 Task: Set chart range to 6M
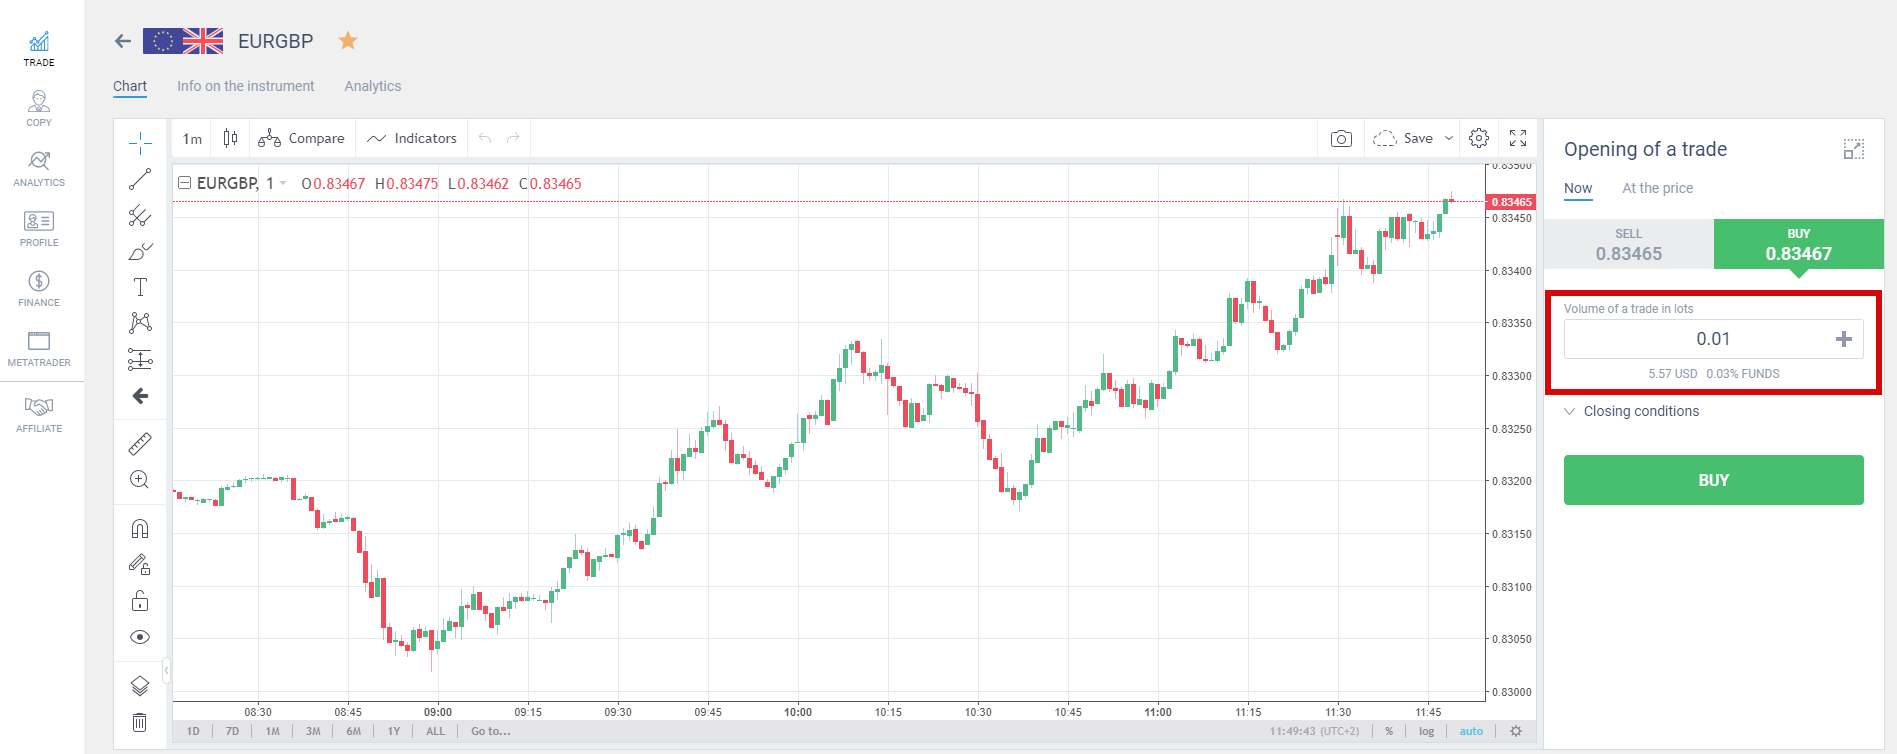(354, 731)
